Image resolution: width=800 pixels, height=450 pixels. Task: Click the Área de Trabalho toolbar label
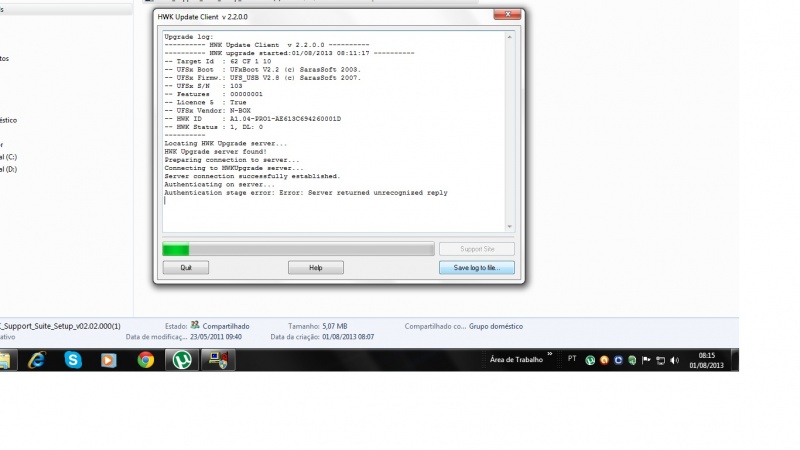tap(516, 360)
